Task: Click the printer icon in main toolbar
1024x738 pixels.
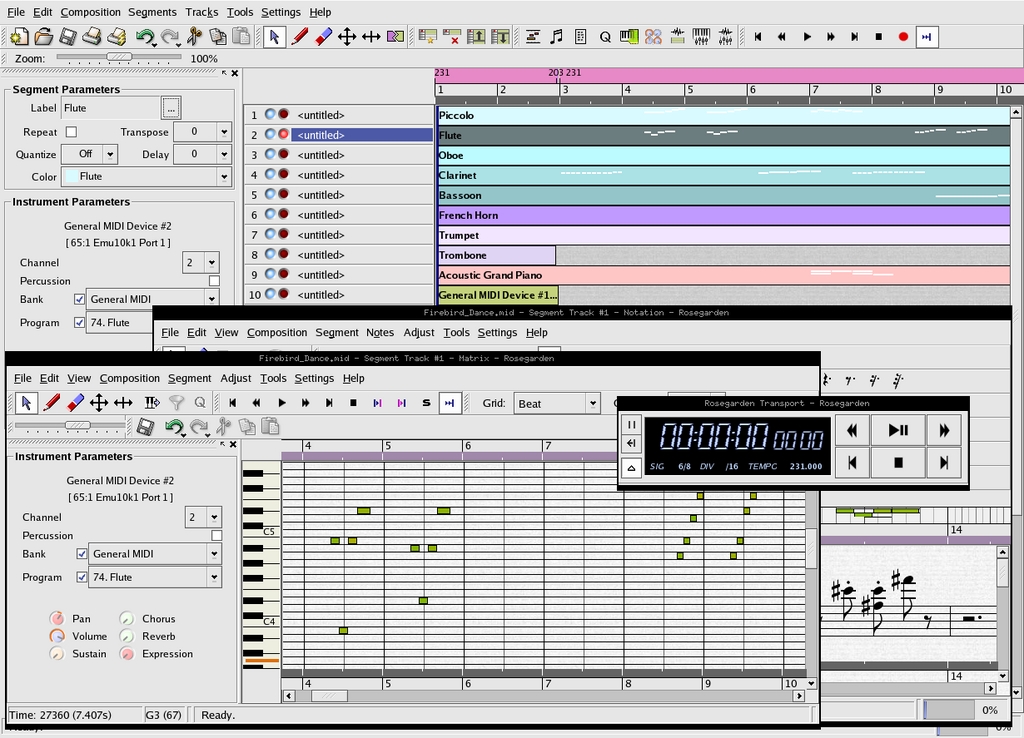Action: click(92, 37)
